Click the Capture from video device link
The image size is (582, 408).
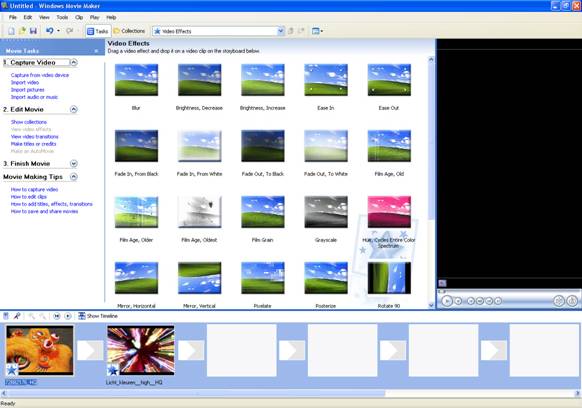click(x=40, y=75)
